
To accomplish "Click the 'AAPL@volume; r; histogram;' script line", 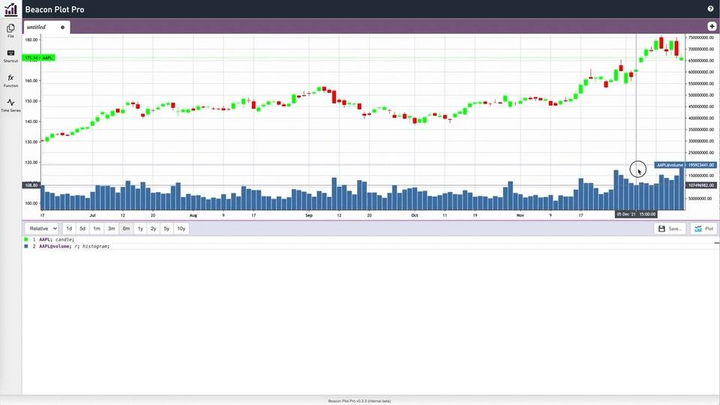I will (74, 247).
